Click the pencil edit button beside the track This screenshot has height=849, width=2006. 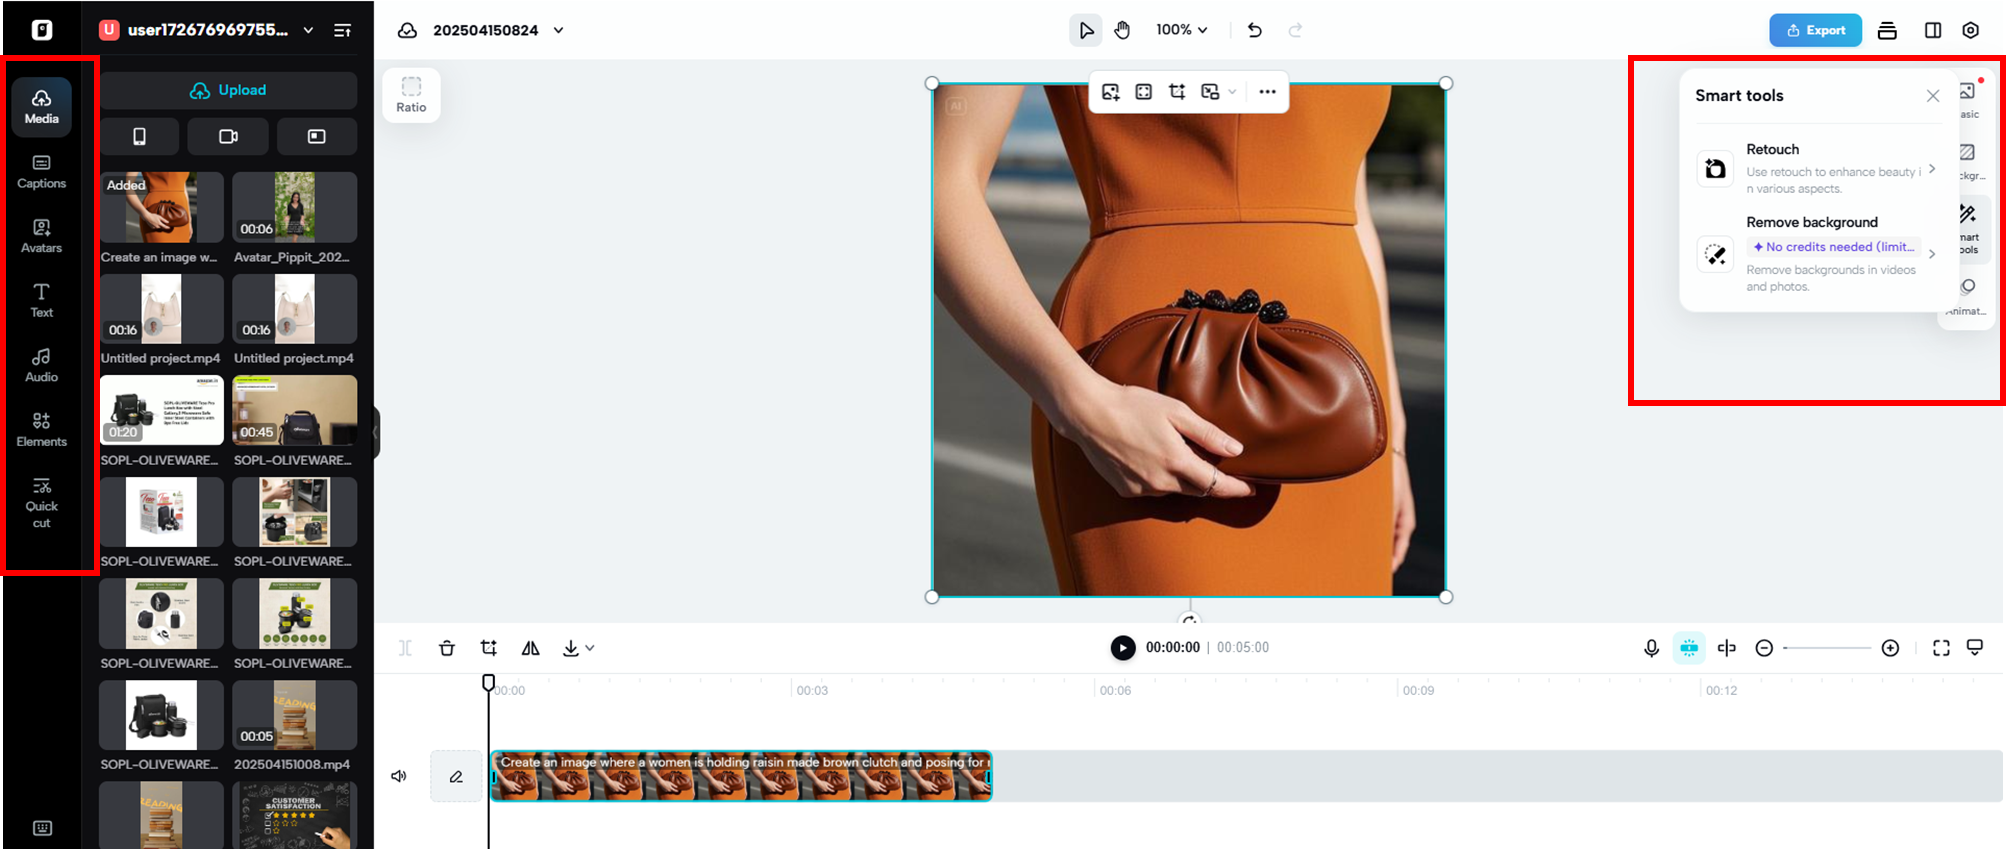coord(456,776)
